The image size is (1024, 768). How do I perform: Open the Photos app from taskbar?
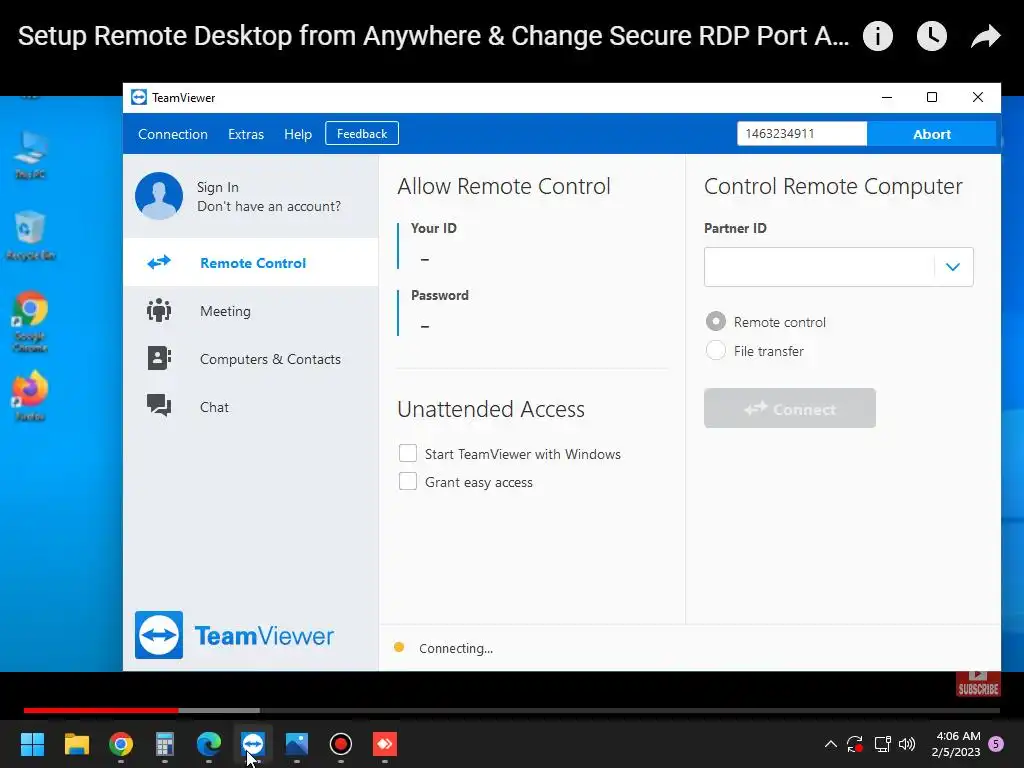(x=296, y=744)
